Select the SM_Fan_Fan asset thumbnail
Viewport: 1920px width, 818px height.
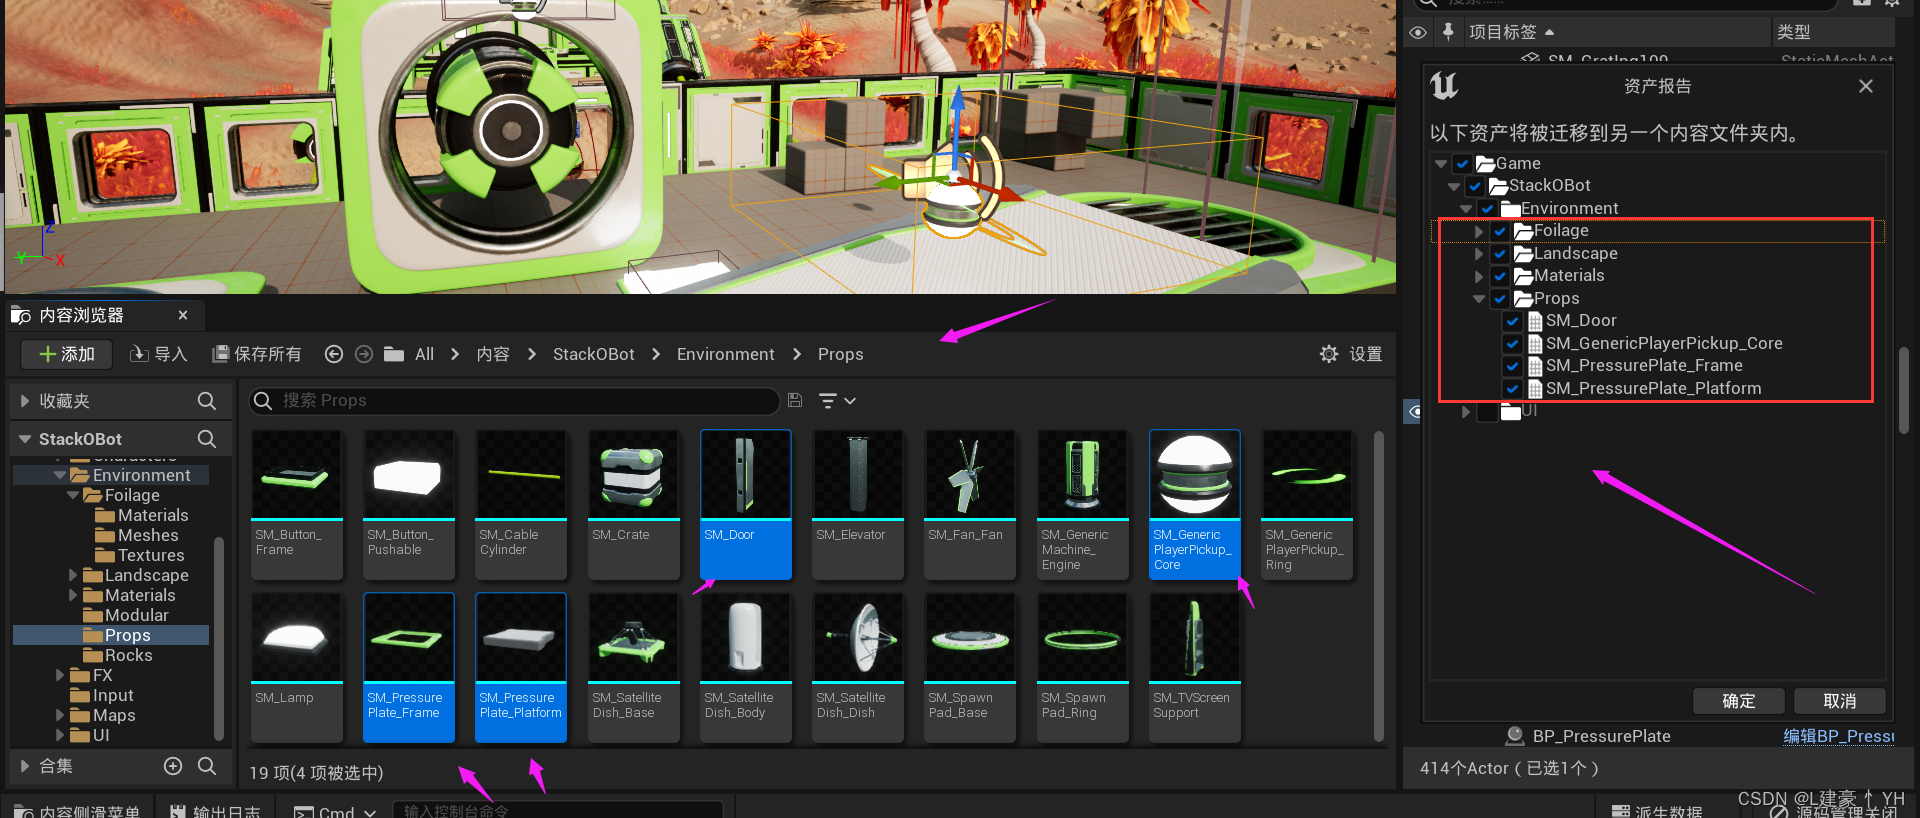969,505
